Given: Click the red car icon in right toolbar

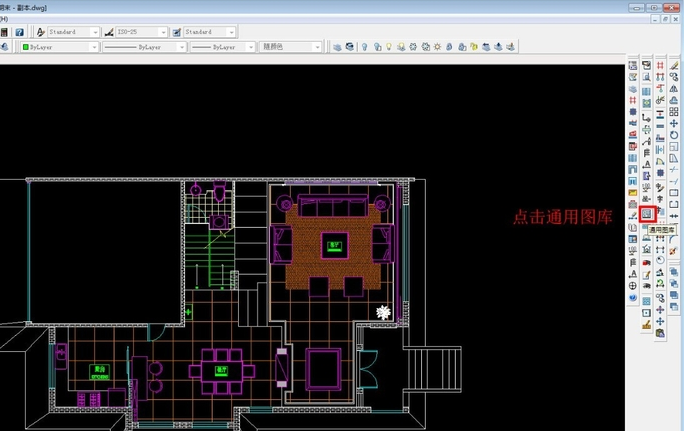Looking at the screenshot, I should click(647, 263).
